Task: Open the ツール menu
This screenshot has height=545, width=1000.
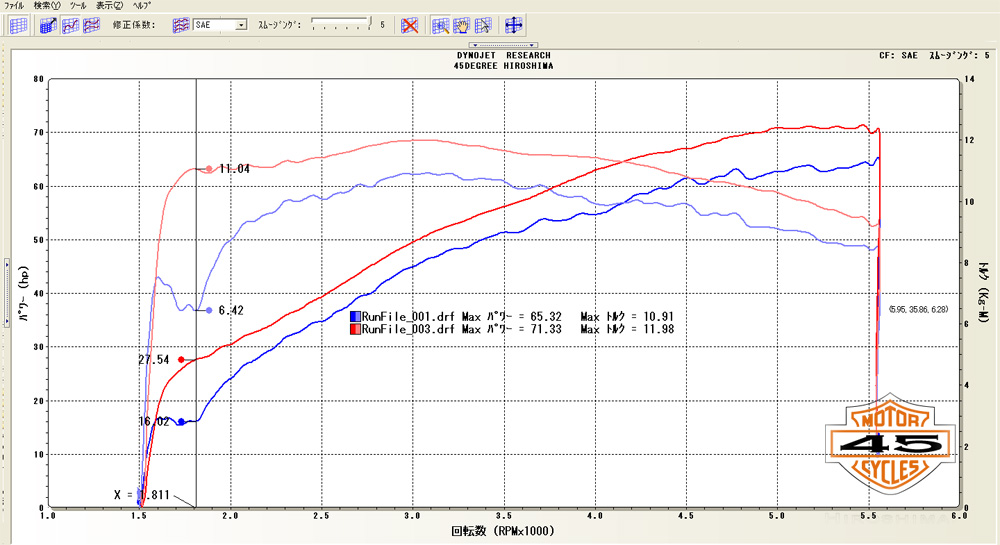Action: (x=78, y=6)
